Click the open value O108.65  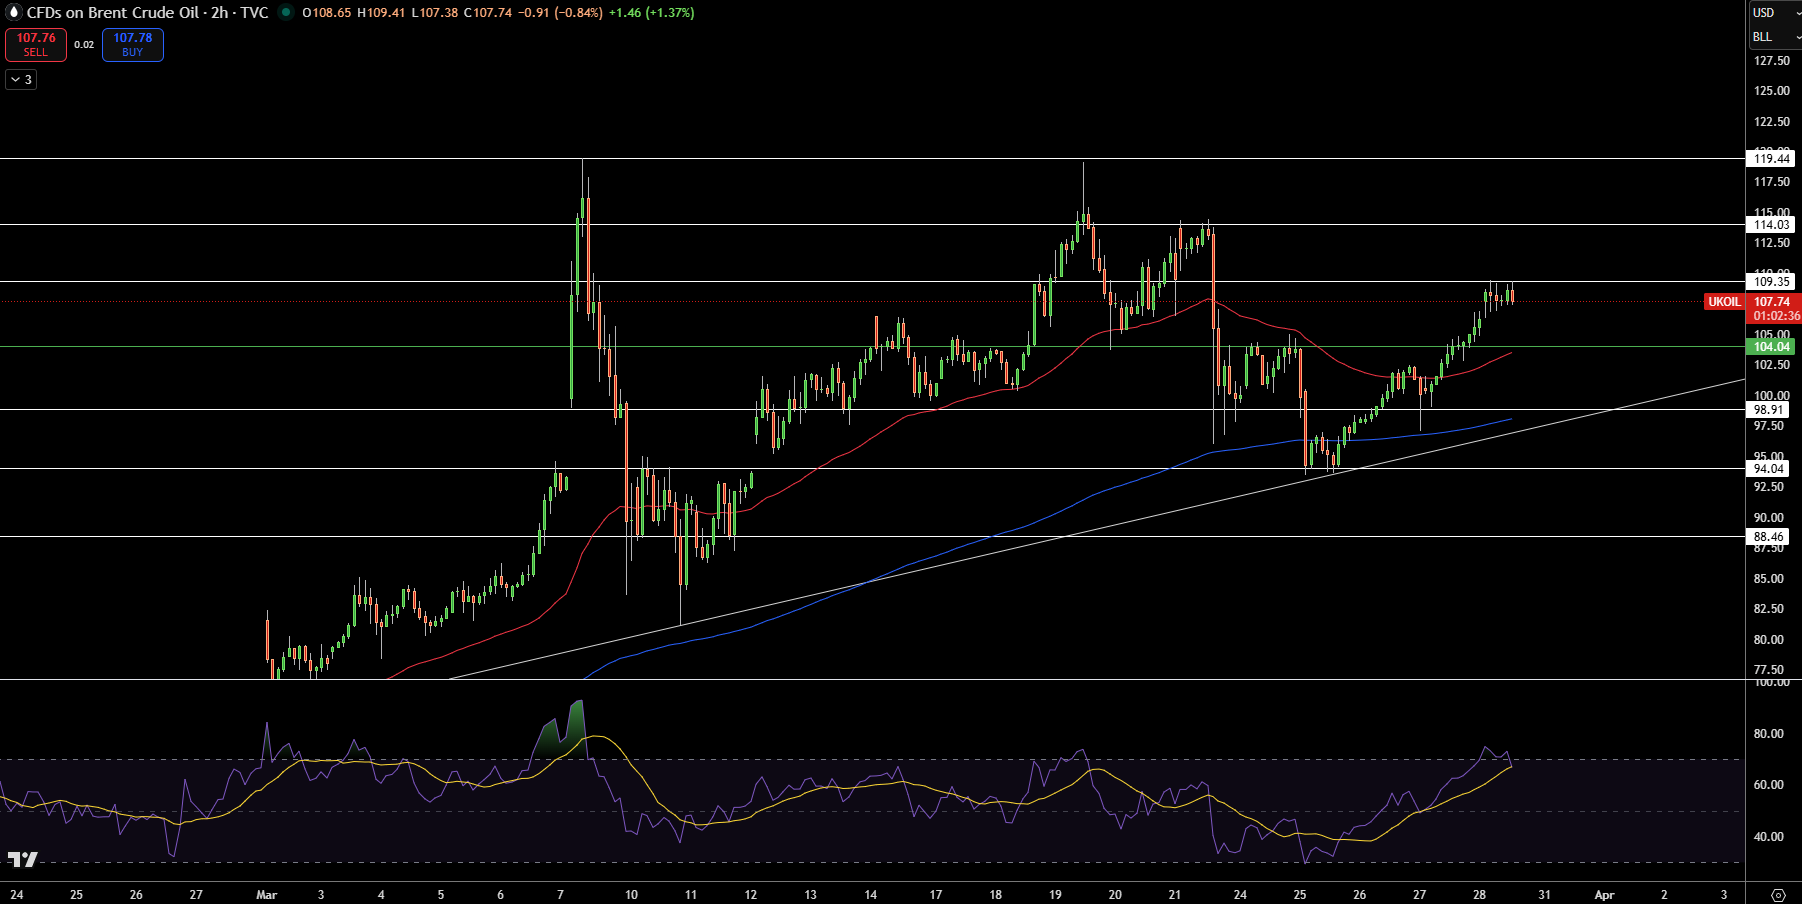coord(327,13)
